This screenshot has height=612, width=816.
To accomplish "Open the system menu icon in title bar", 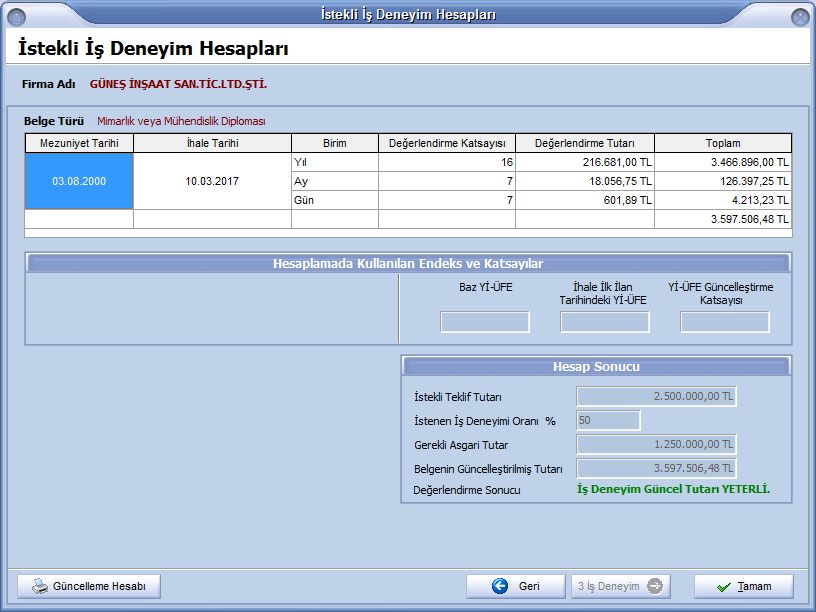I will coord(18,16).
